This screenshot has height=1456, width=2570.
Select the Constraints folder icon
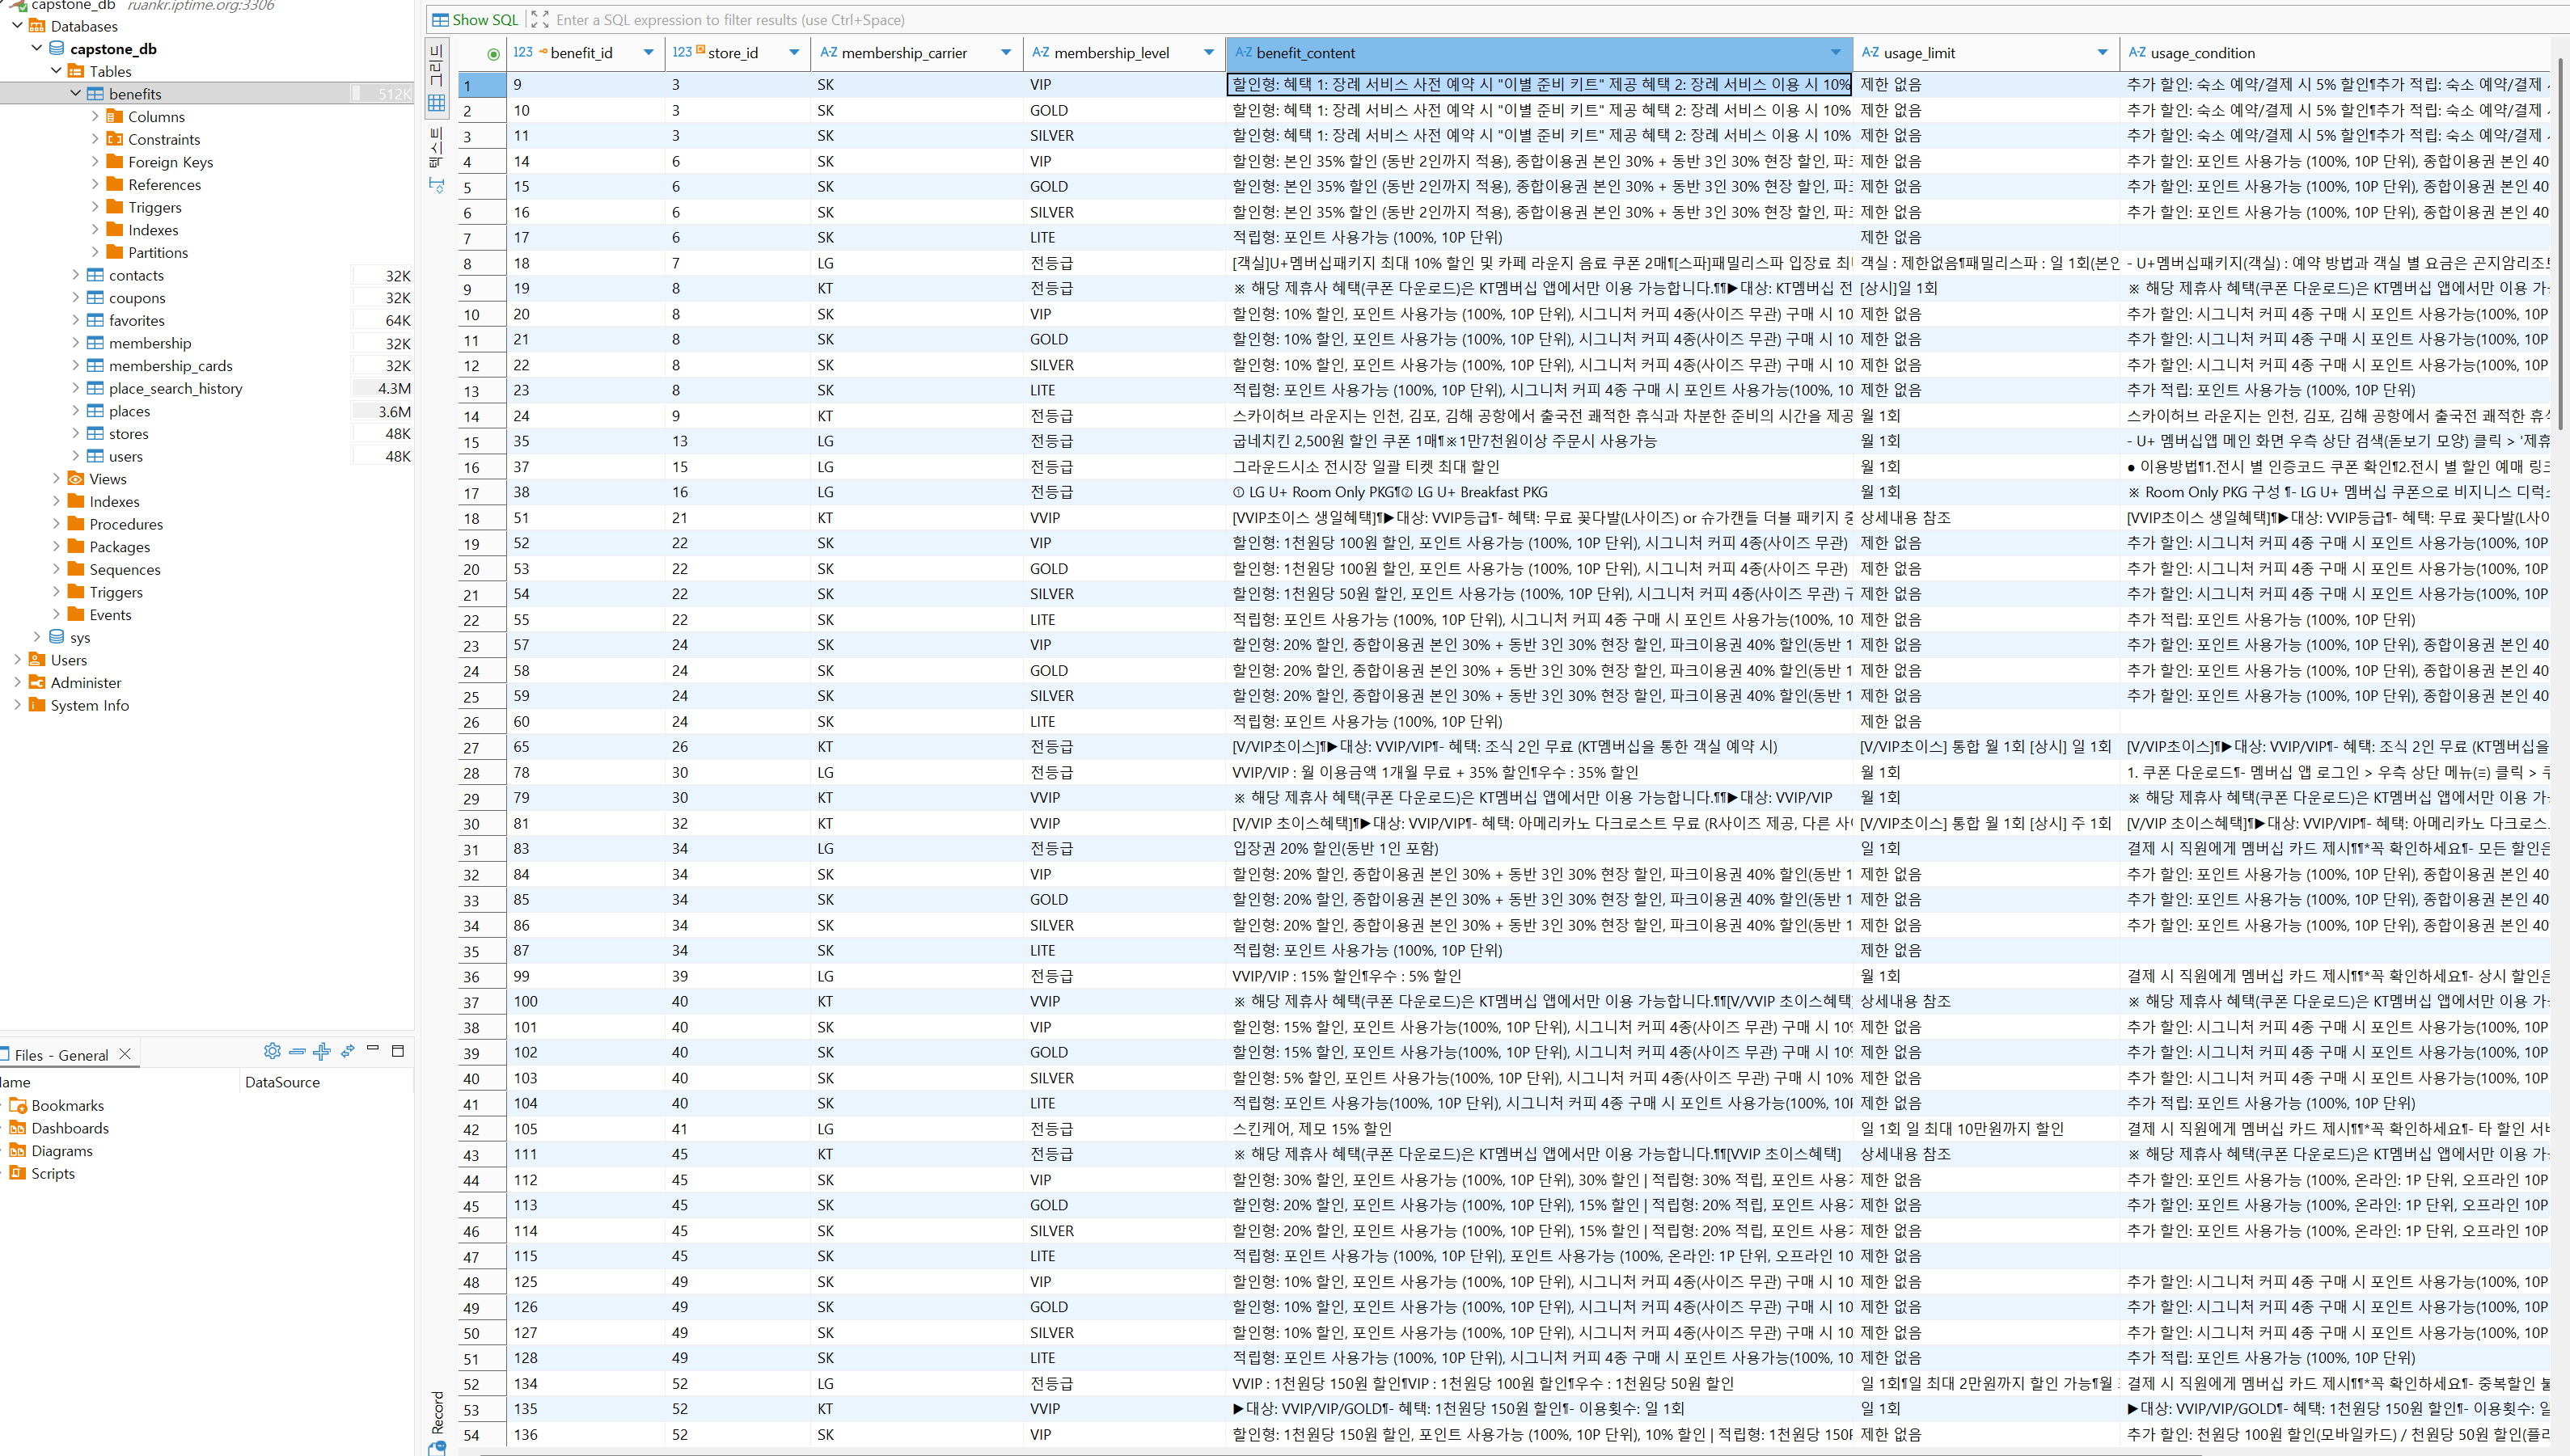(x=115, y=139)
